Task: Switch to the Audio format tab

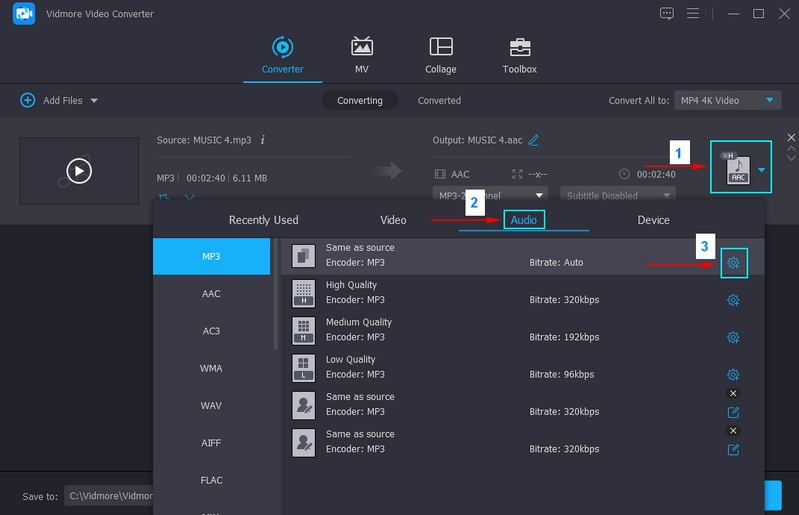Action: 523,220
